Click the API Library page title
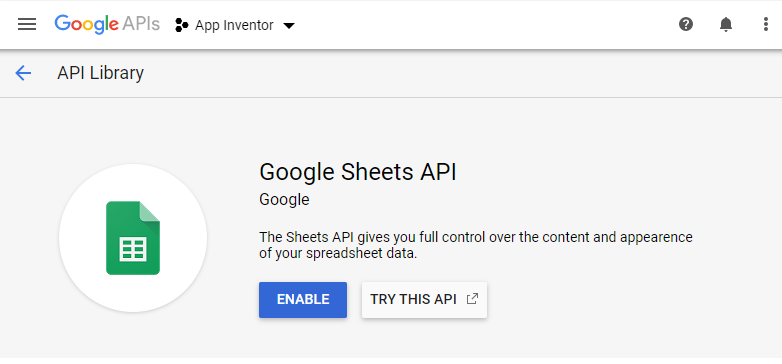Image resolution: width=782 pixels, height=364 pixels. pyautogui.click(x=100, y=73)
